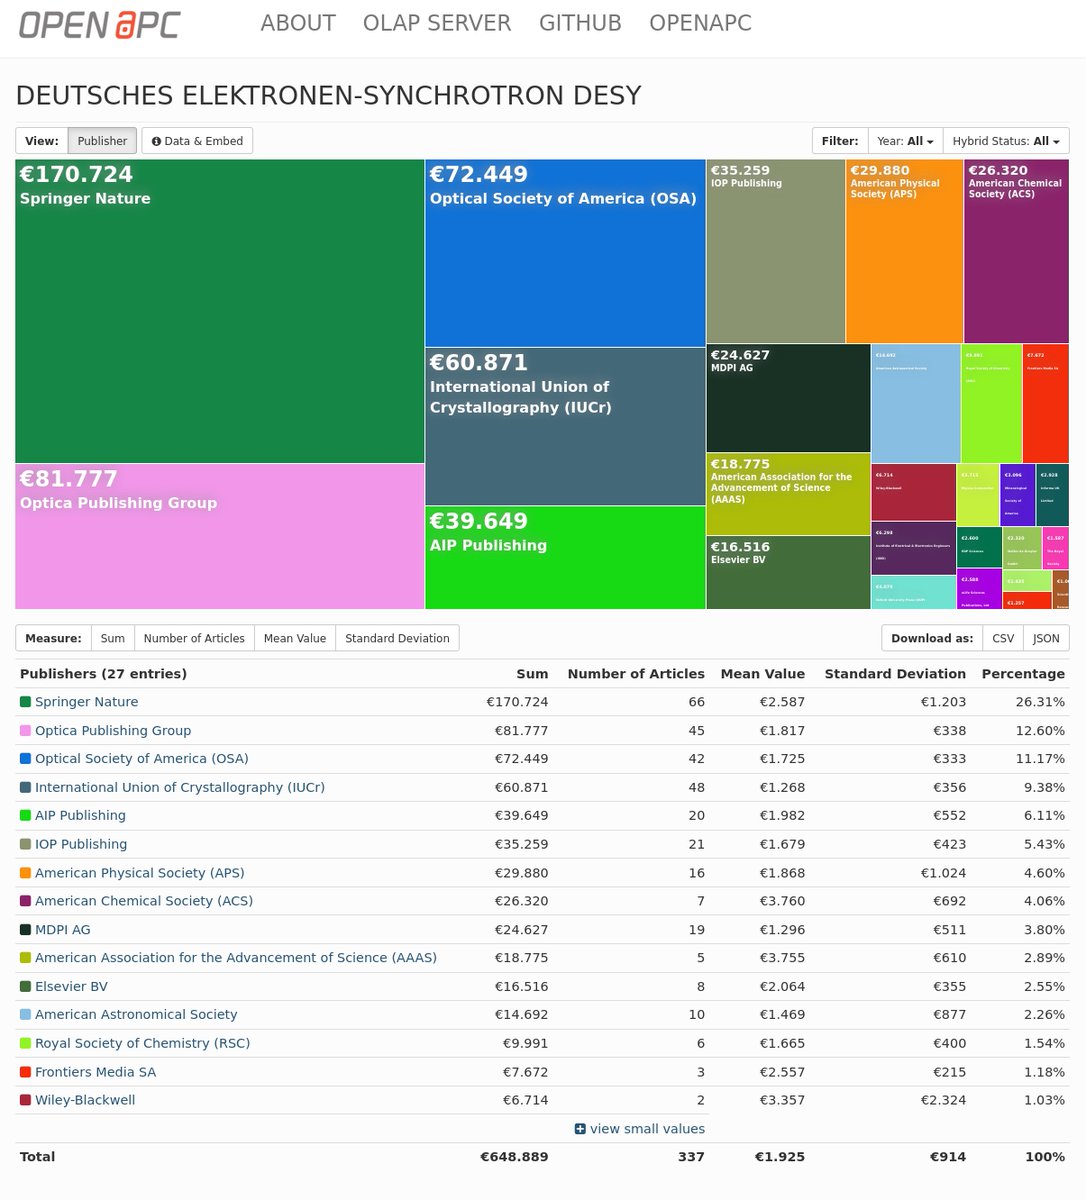
Task: Open American Astronomical Society table link
Action: pos(136,1015)
